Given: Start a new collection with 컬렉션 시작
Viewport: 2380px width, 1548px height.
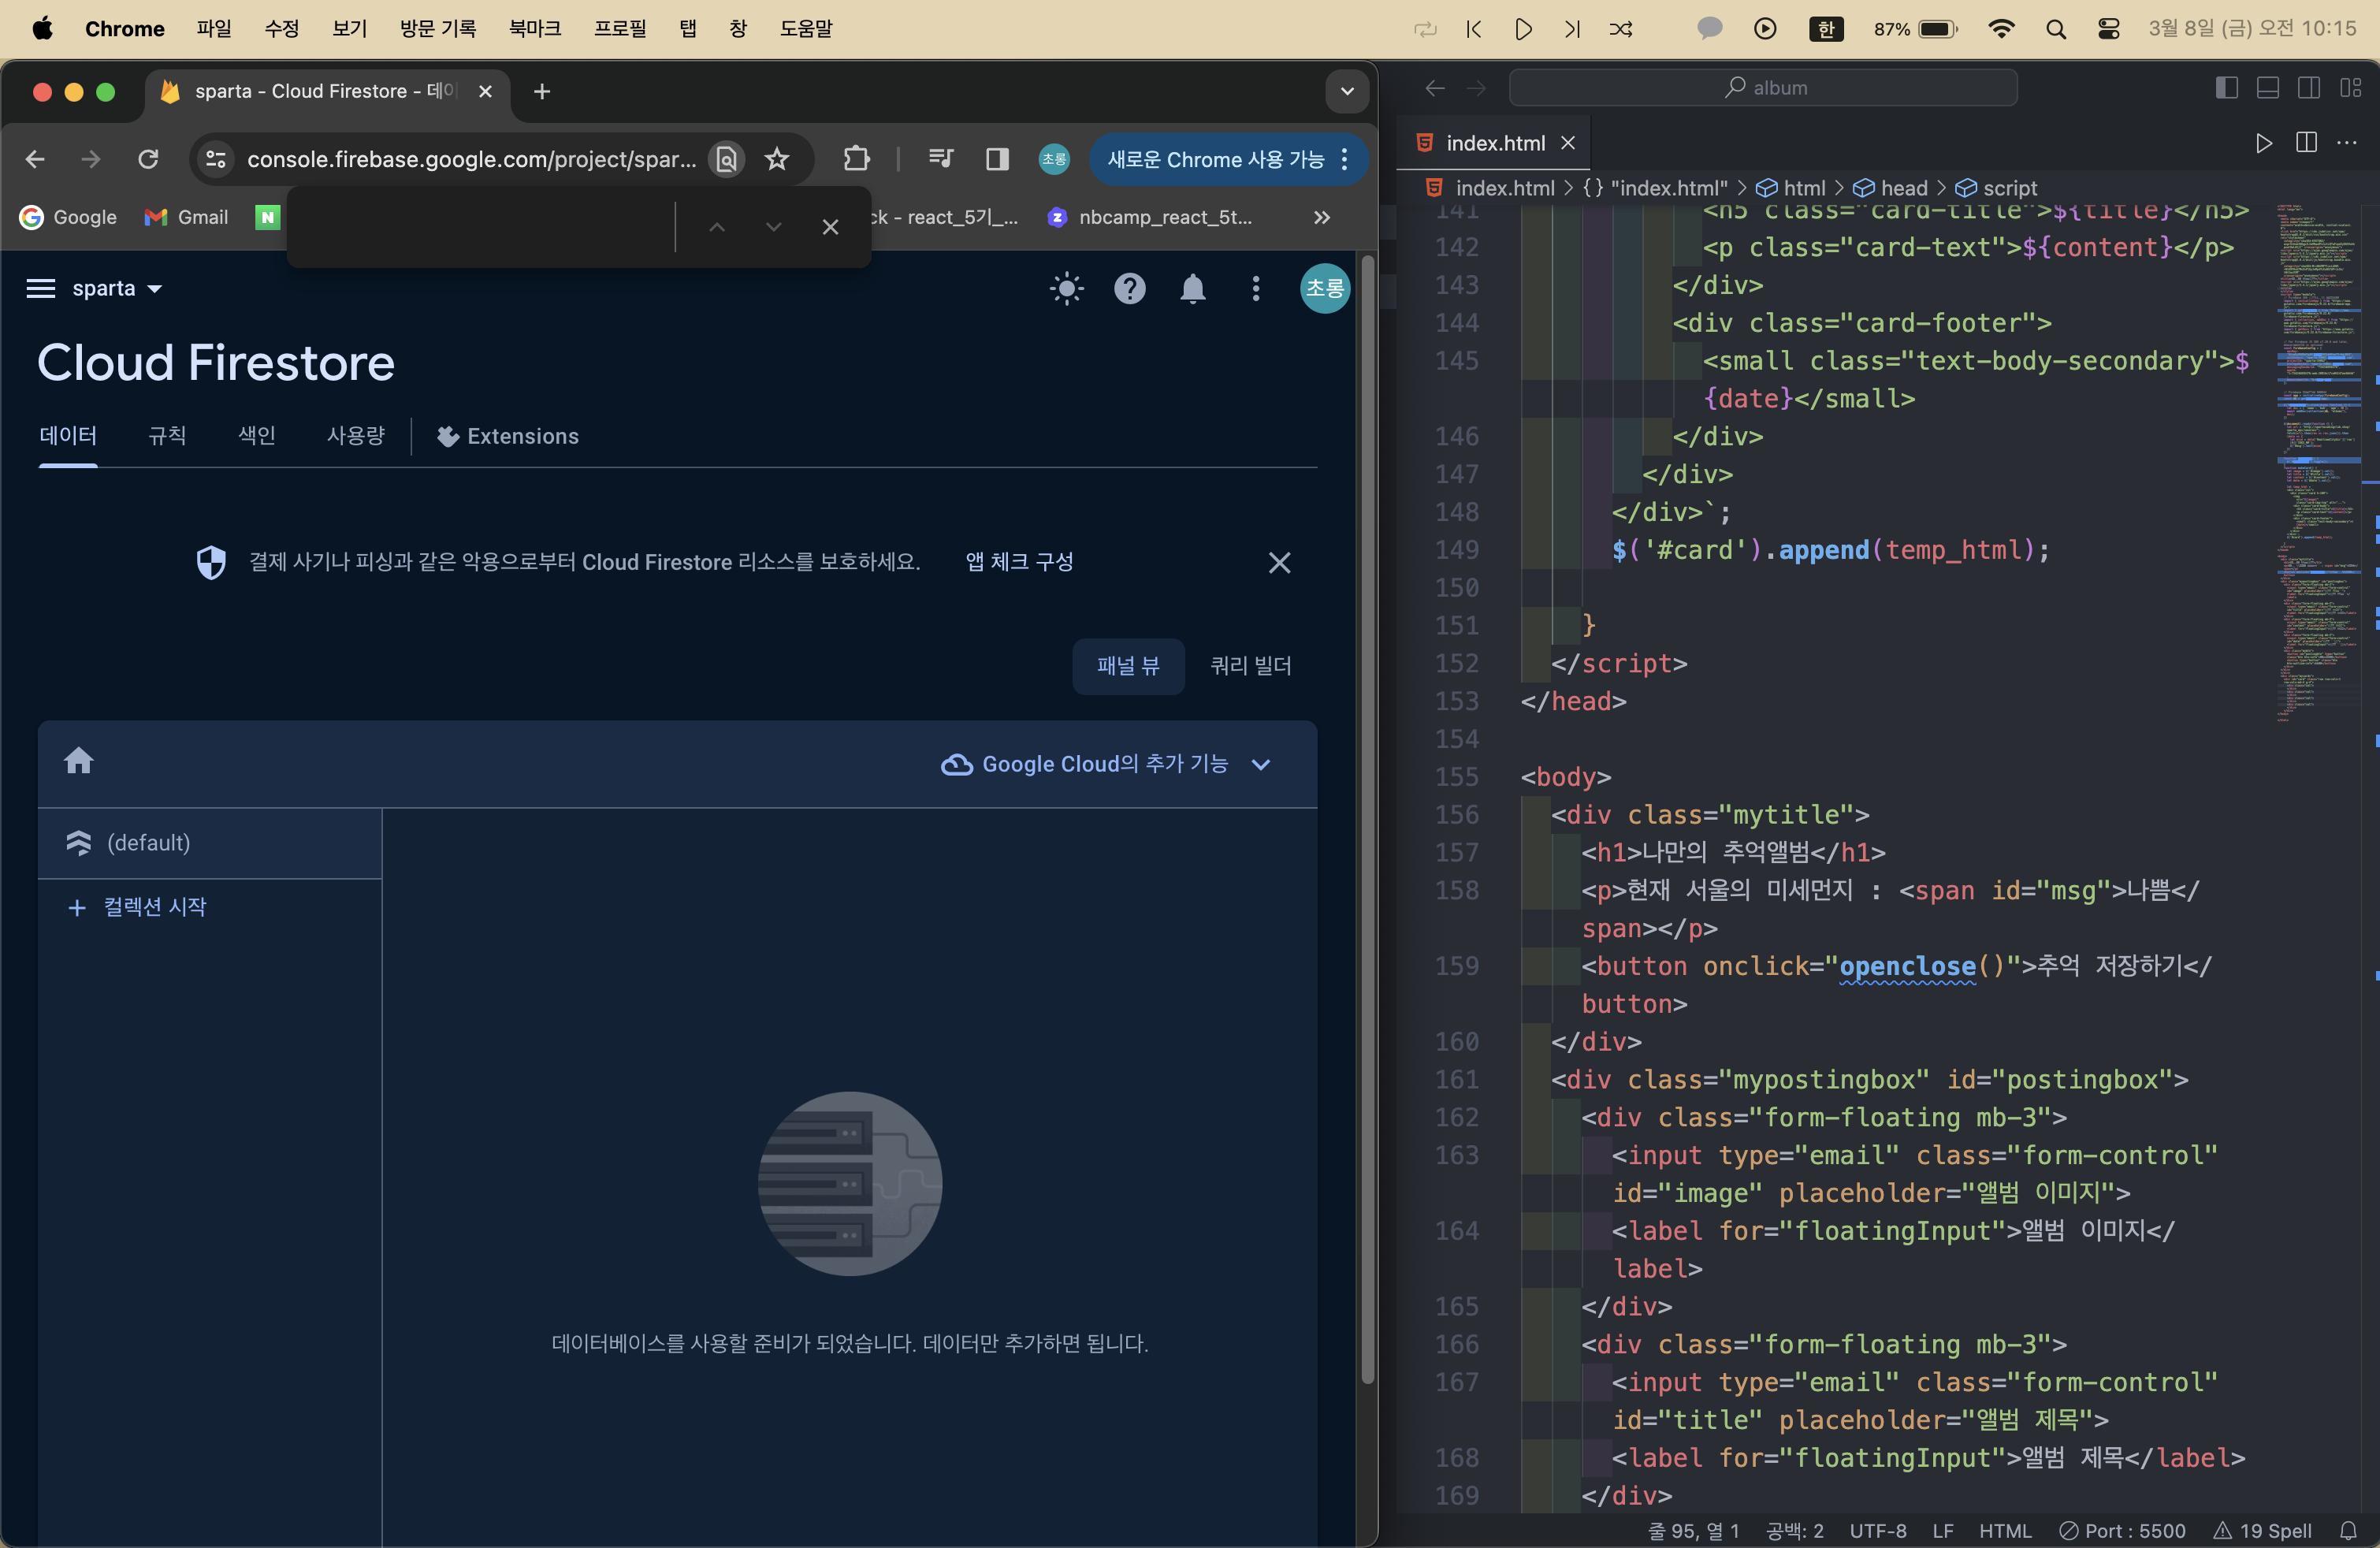Looking at the screenshot, I should [137, 907].
